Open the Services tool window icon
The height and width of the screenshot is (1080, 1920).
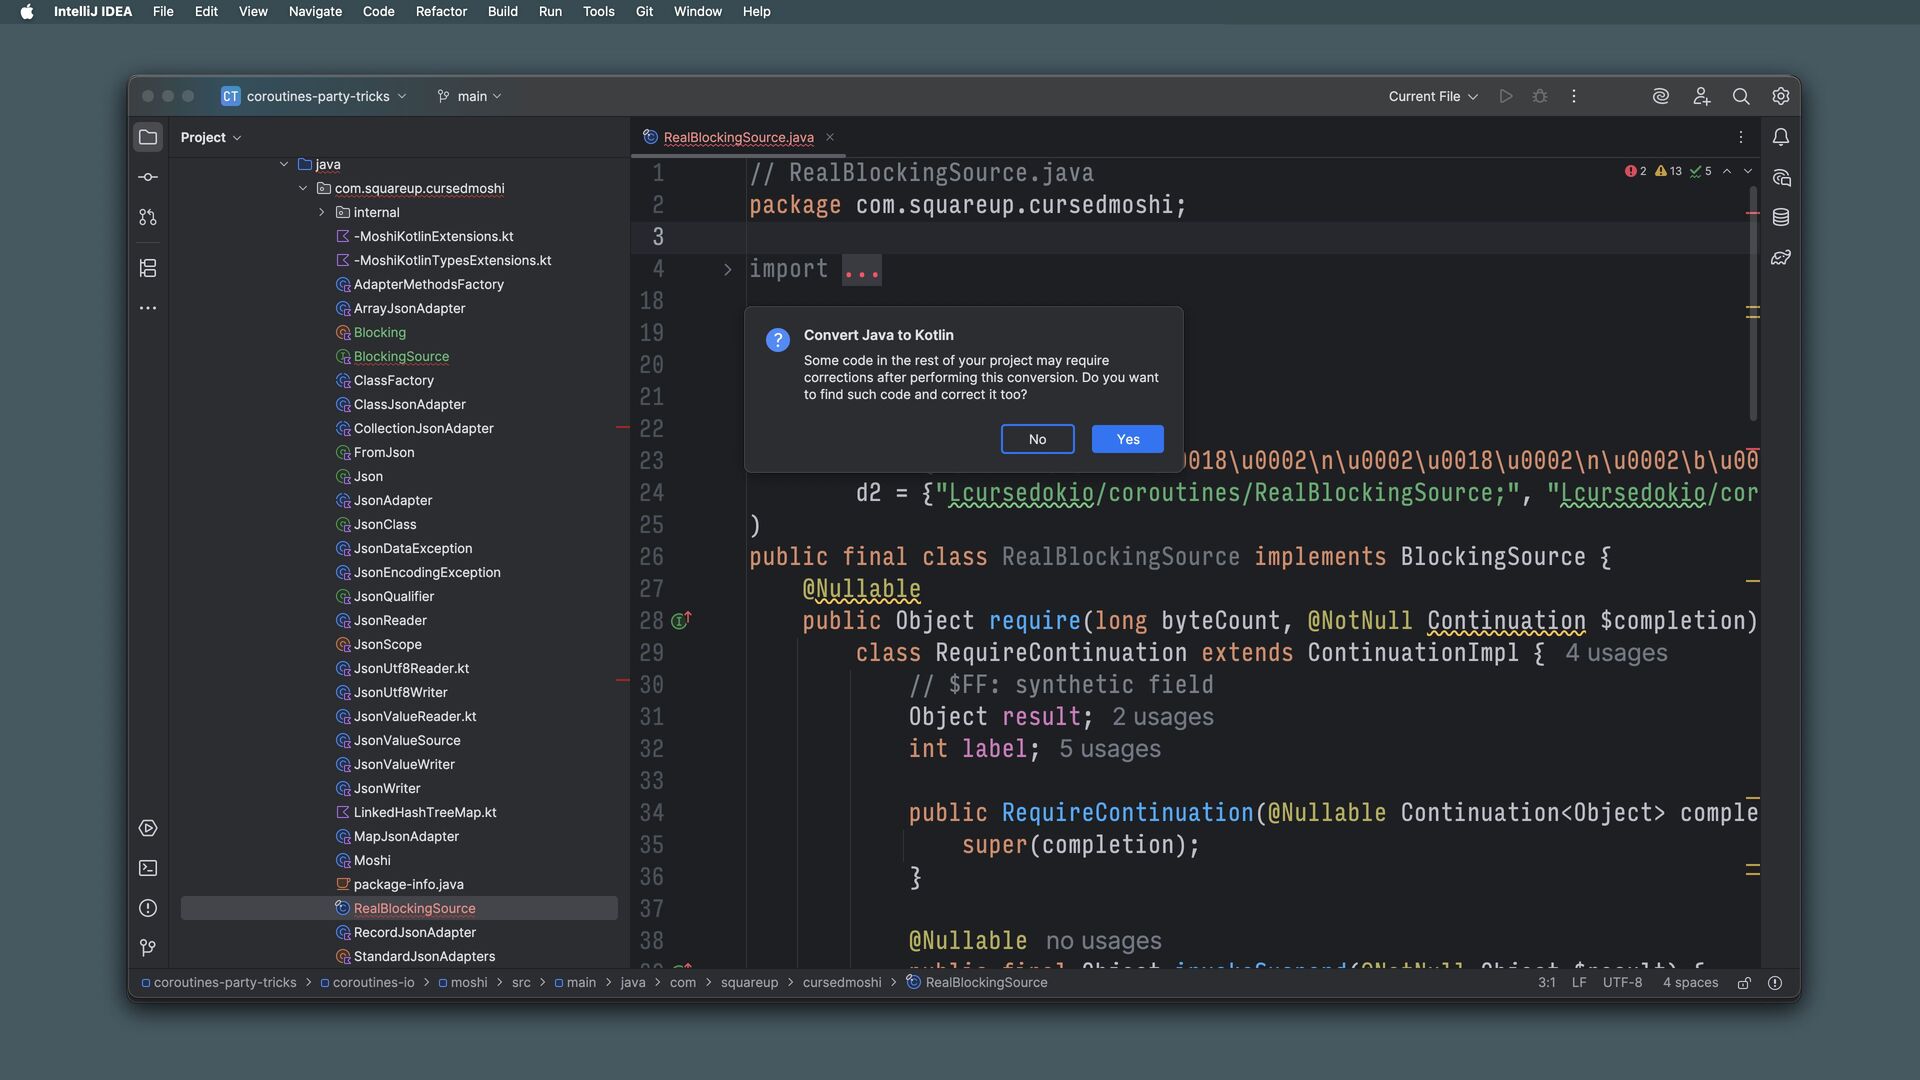pos(148,828)
